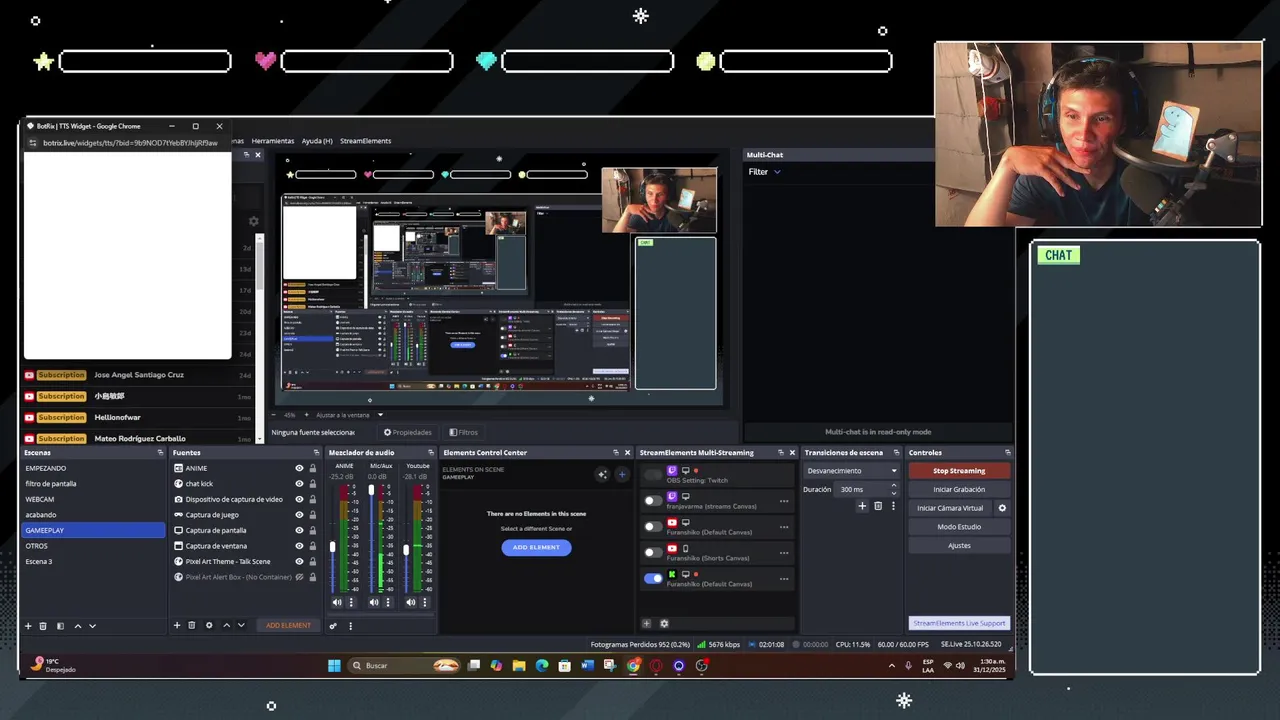Image resolution: width=1280 pixels, height=720 pixels.
Task: Add a new scene with the plus icon
Action: coord(28,626)
